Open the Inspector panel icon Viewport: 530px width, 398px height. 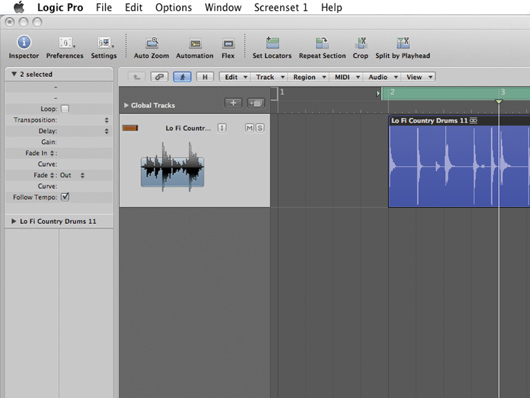[24, 43]
